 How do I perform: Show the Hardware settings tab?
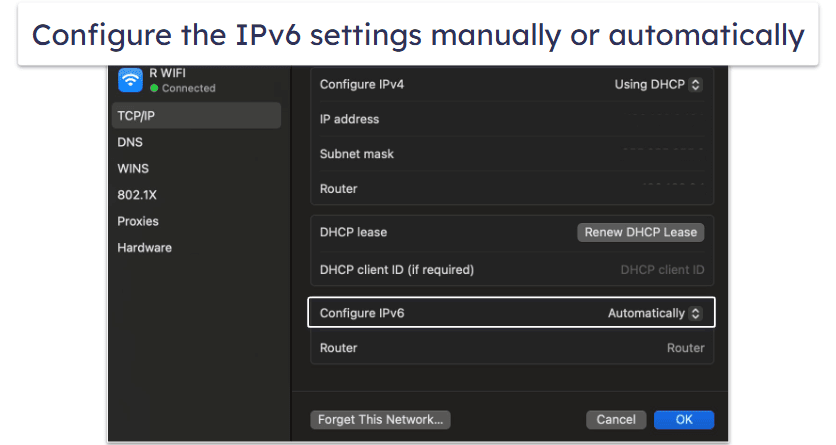coord(144,247)
